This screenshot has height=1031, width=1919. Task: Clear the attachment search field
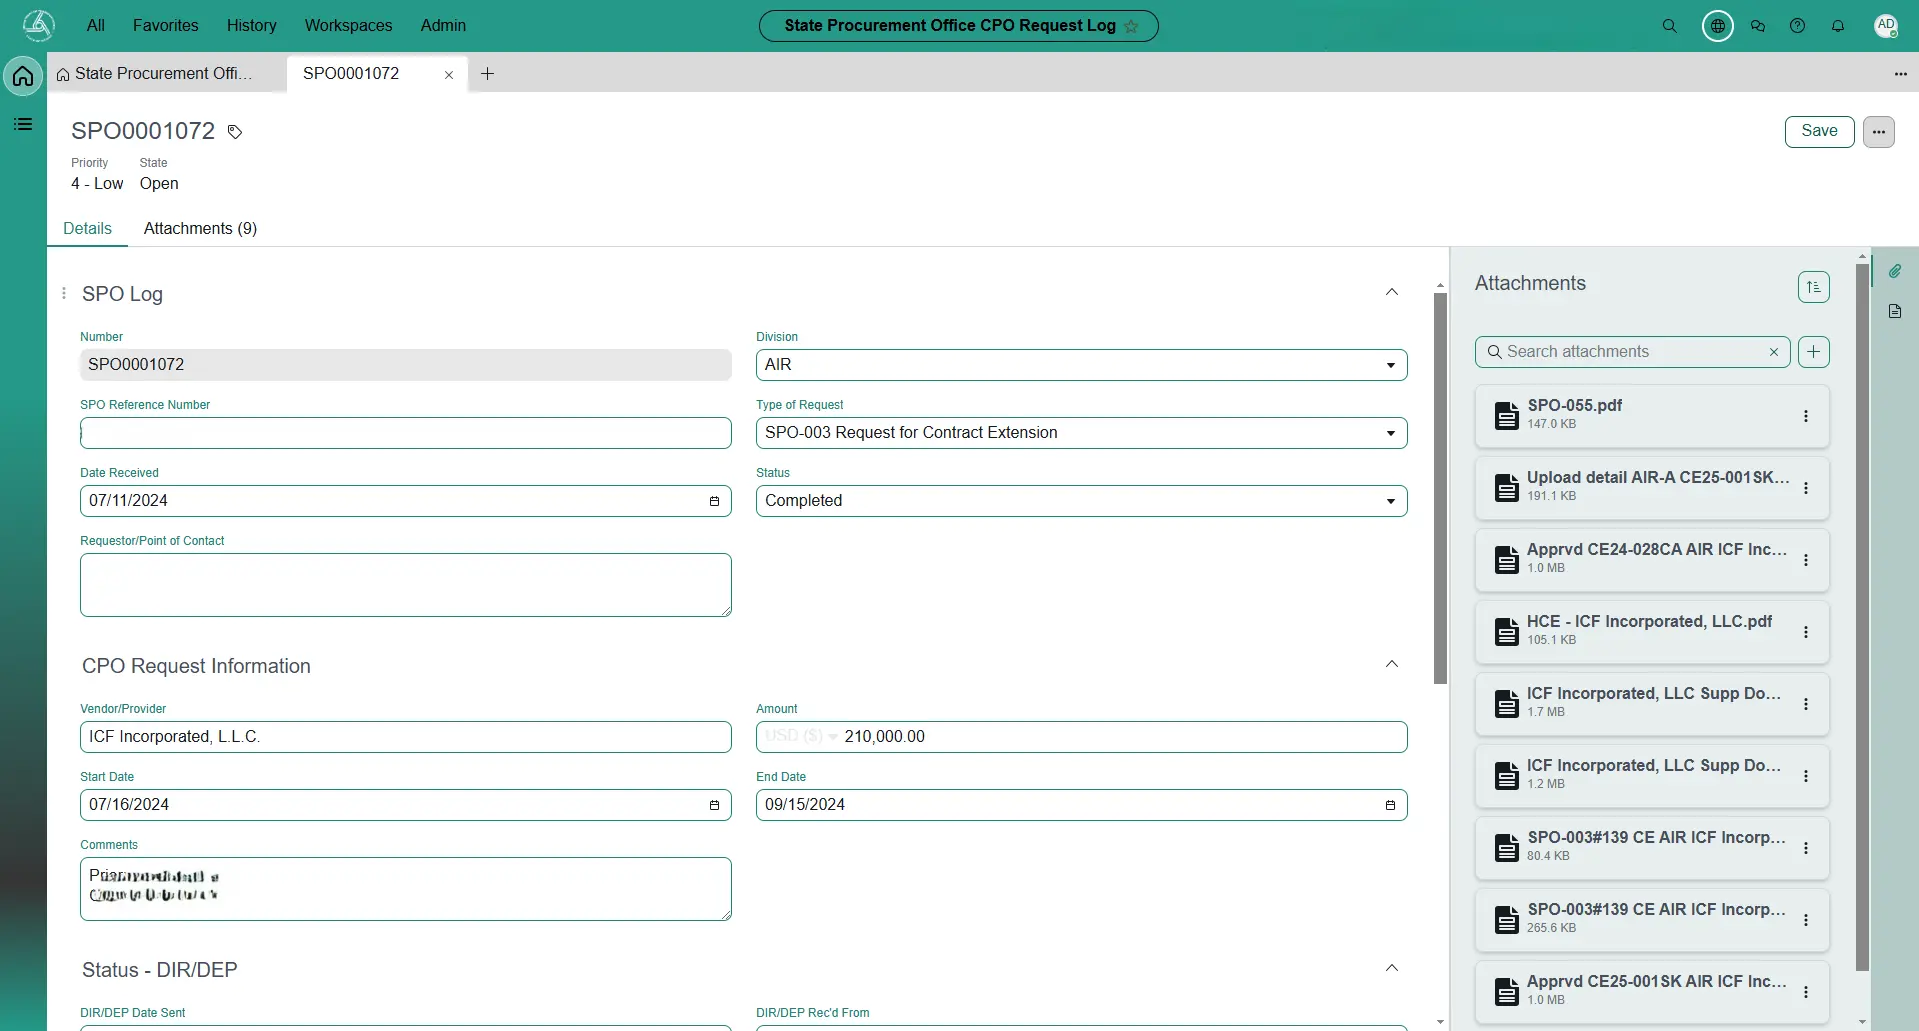tap(1774, 352)
